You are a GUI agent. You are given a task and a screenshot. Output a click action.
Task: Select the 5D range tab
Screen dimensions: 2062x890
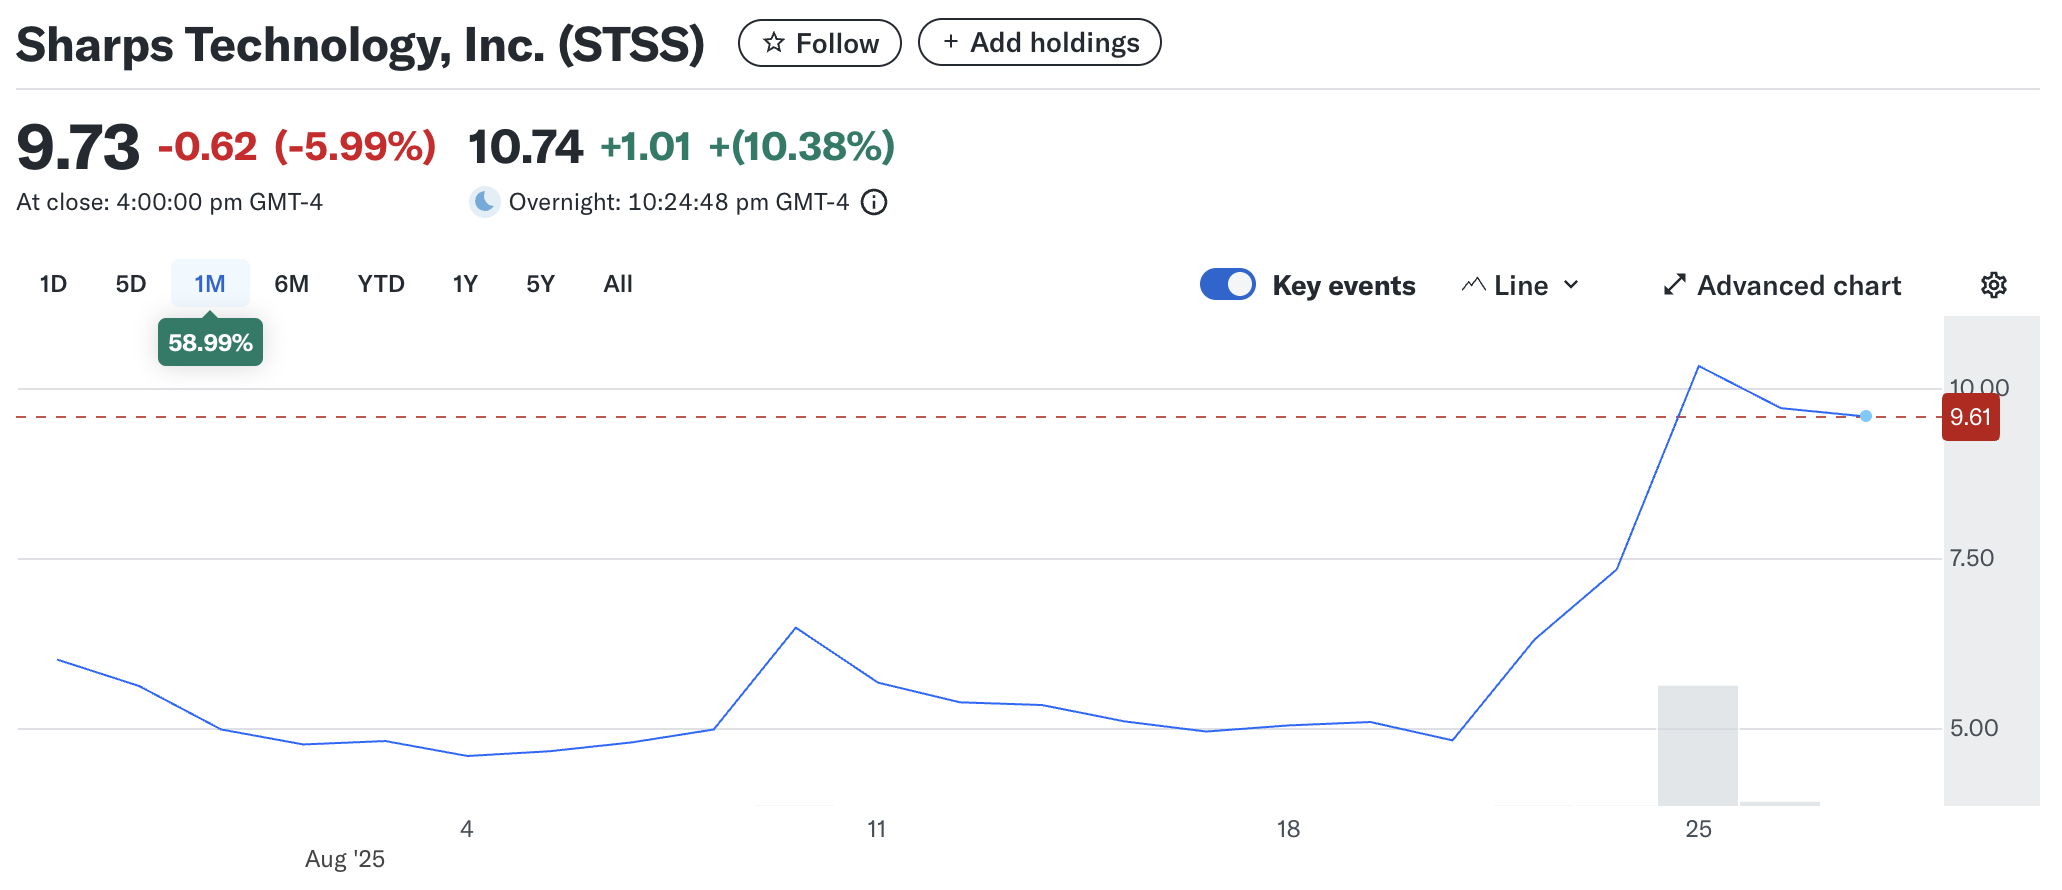click(131, 284)
